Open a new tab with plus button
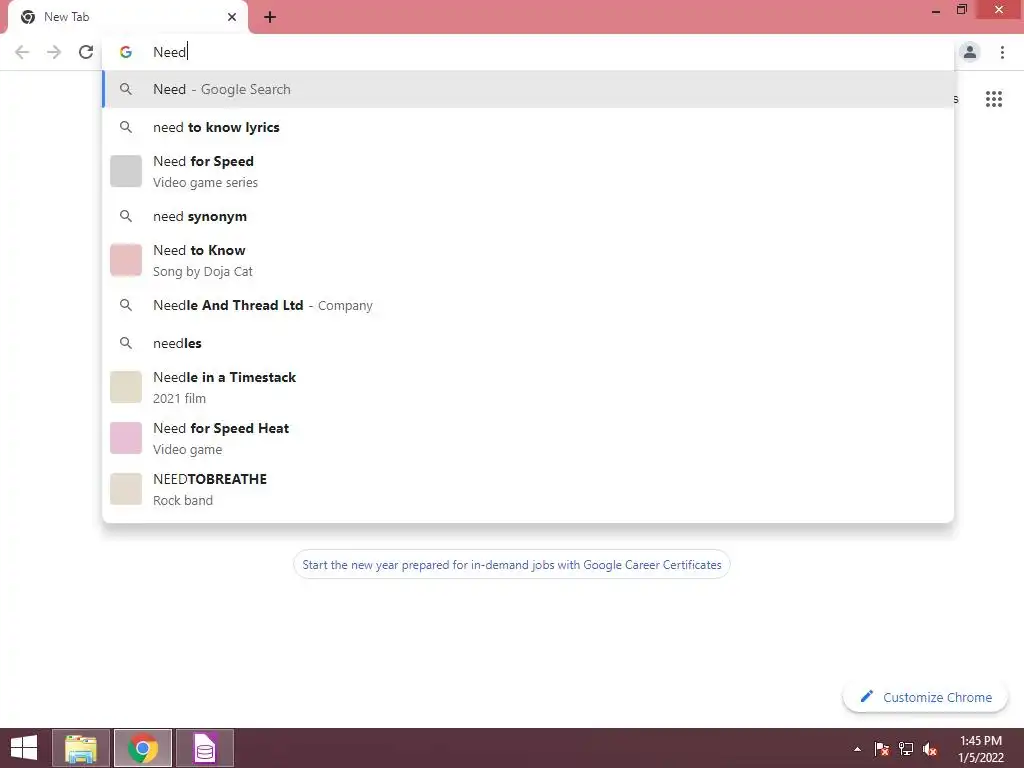Screen dimensions: 1024x768 (270, 17)
